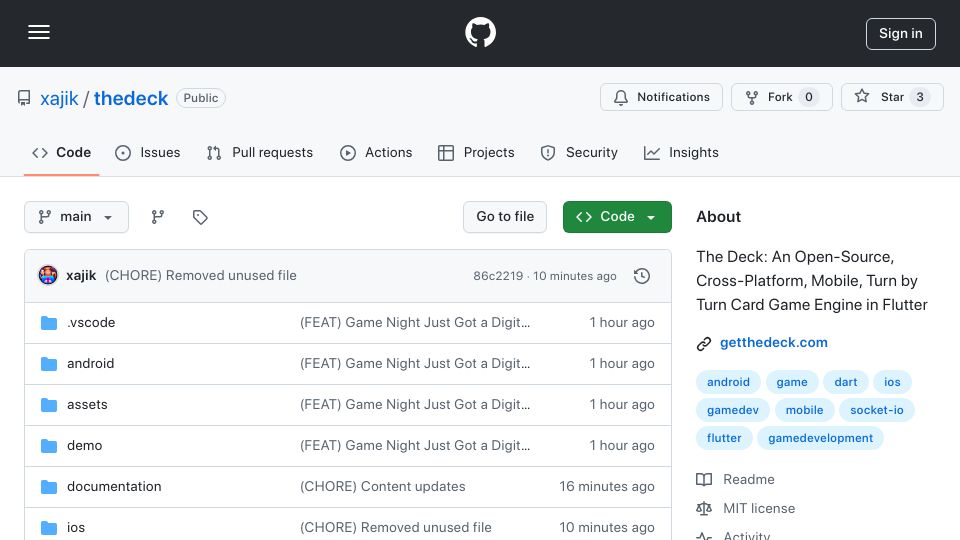The height and width of the screenshot is (540, 960).
Task: Open thedeck repository link
Action: tap(130, 98)
